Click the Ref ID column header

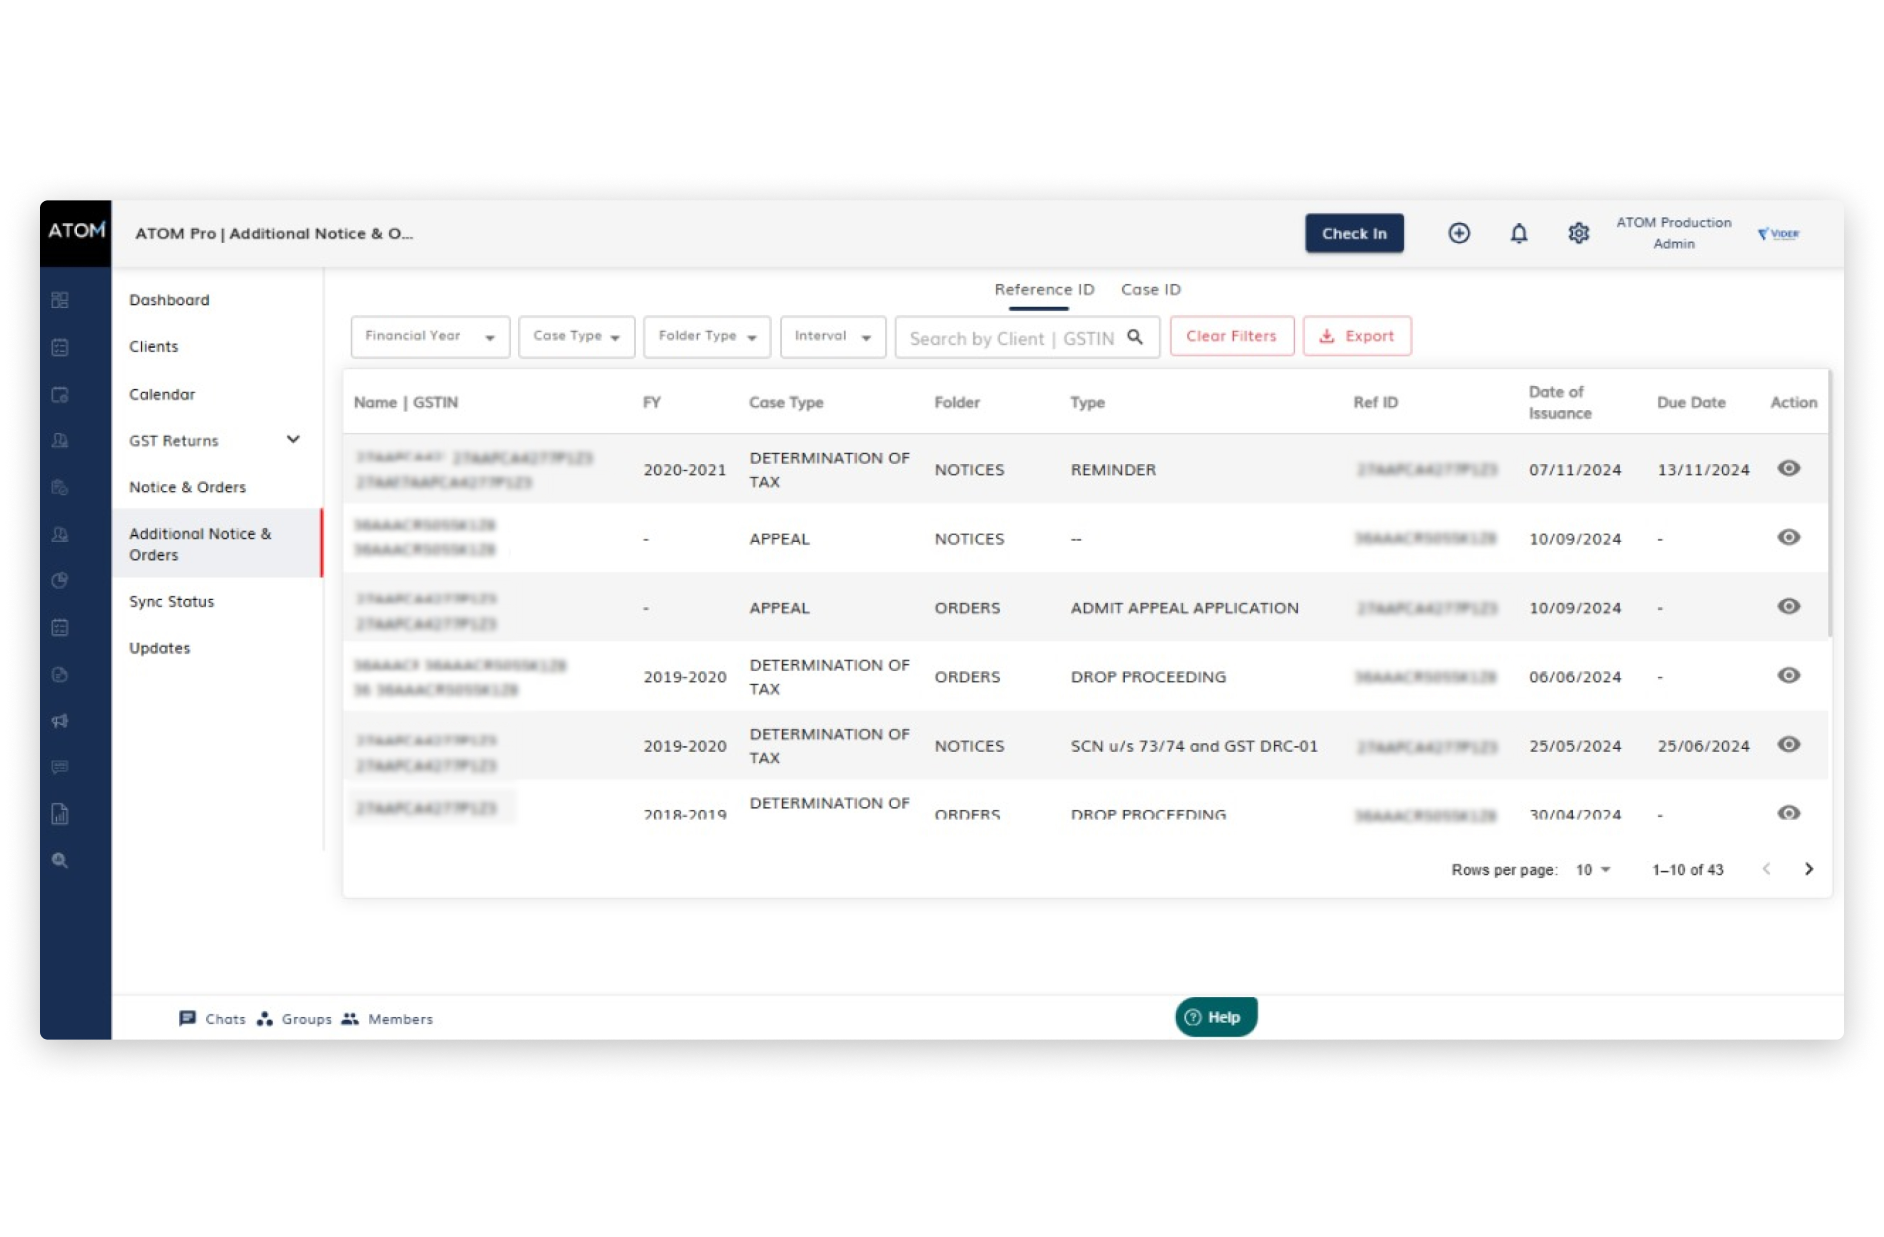1375,402
